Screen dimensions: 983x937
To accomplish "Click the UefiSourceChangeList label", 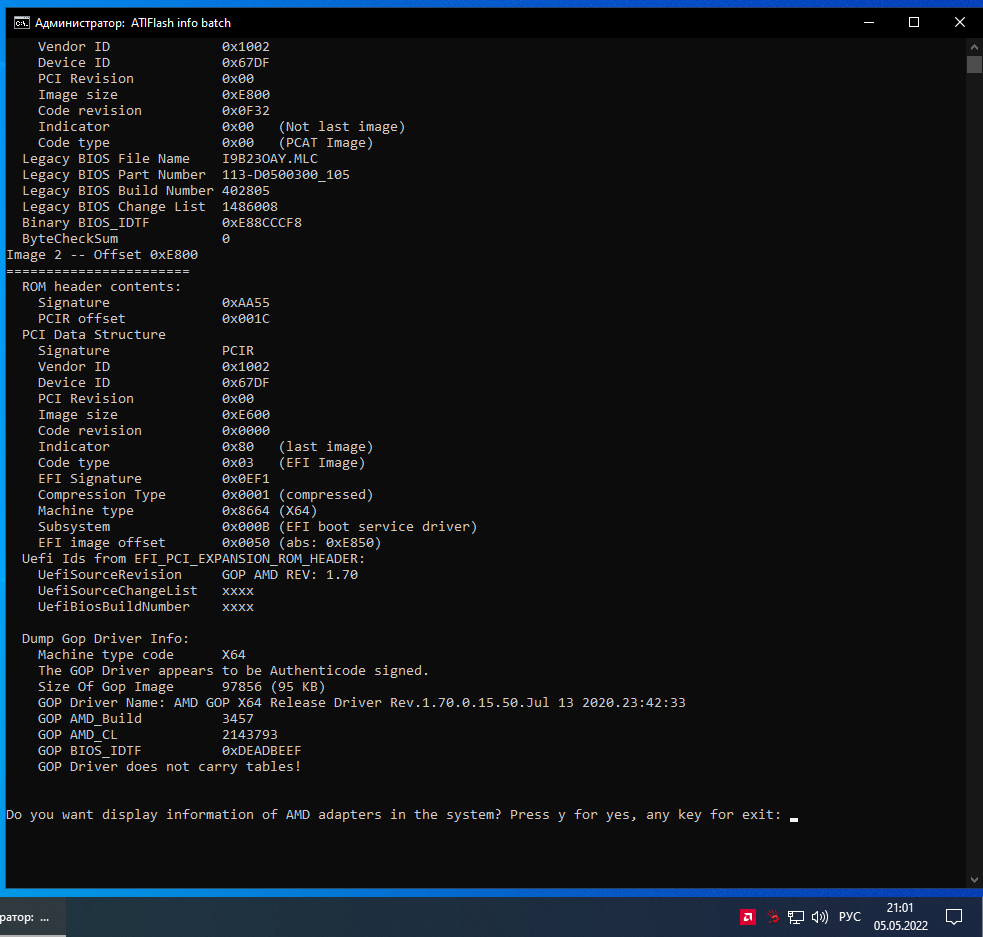I will [x=117, y=590].
